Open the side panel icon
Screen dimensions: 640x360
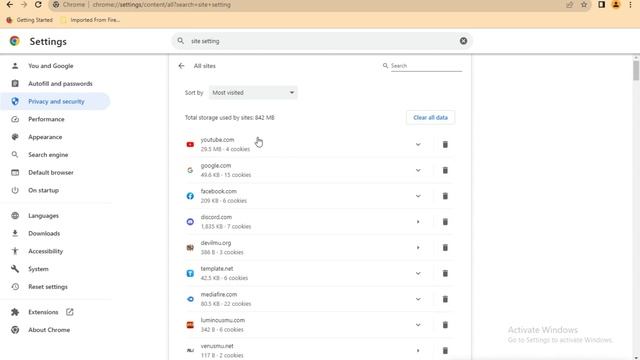tap(601, 4)
